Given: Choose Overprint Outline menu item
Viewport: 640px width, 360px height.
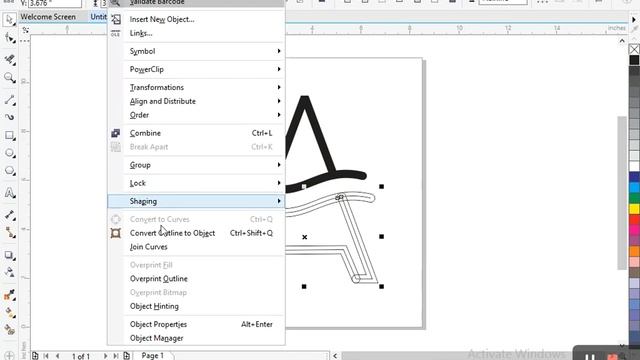Looking at the screenshot, I should (x=158, y=279).
